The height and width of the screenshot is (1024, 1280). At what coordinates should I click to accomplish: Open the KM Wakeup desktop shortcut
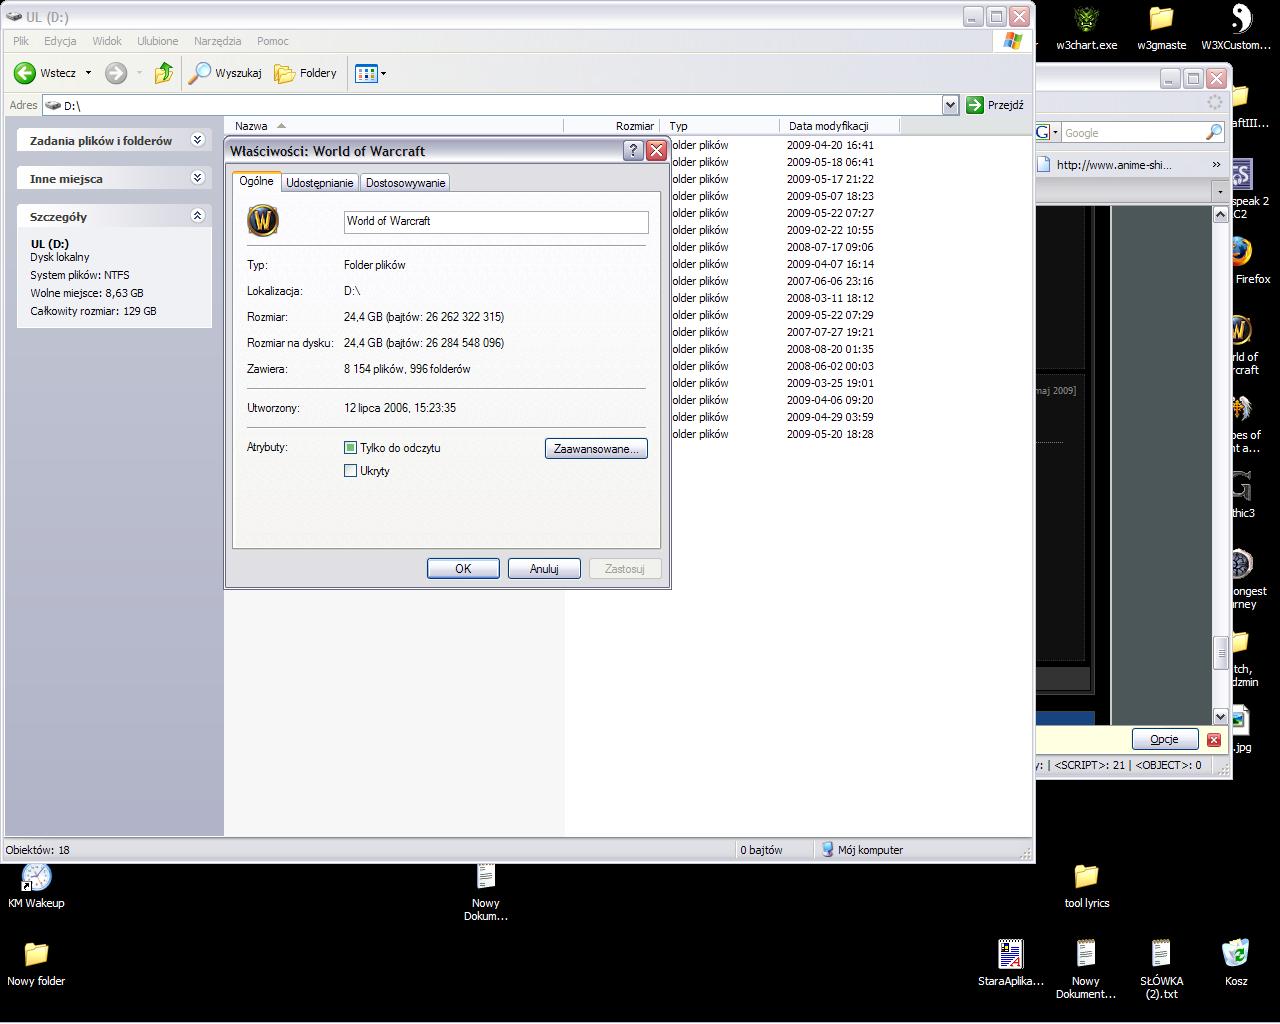[x=36, y=877]
